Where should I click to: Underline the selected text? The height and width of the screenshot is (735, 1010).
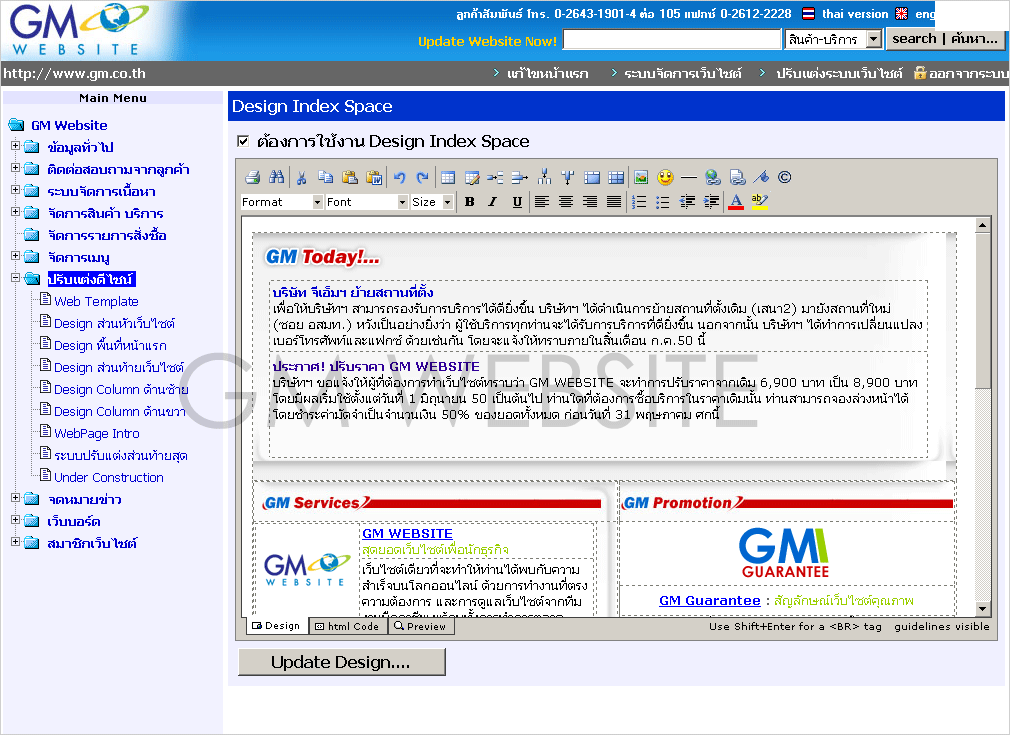517,202
